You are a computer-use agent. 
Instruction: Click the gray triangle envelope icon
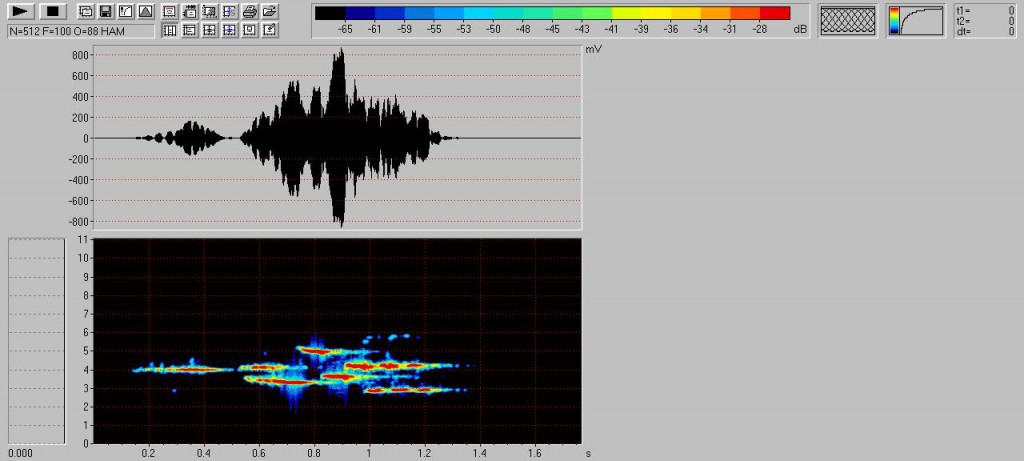point(146,12)
